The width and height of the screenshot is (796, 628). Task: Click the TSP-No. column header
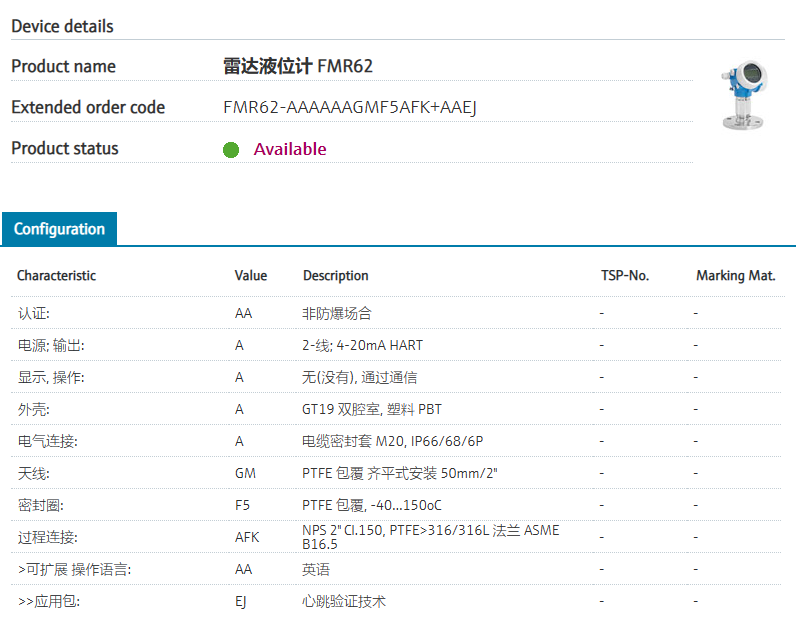click(x=624, y=276)
